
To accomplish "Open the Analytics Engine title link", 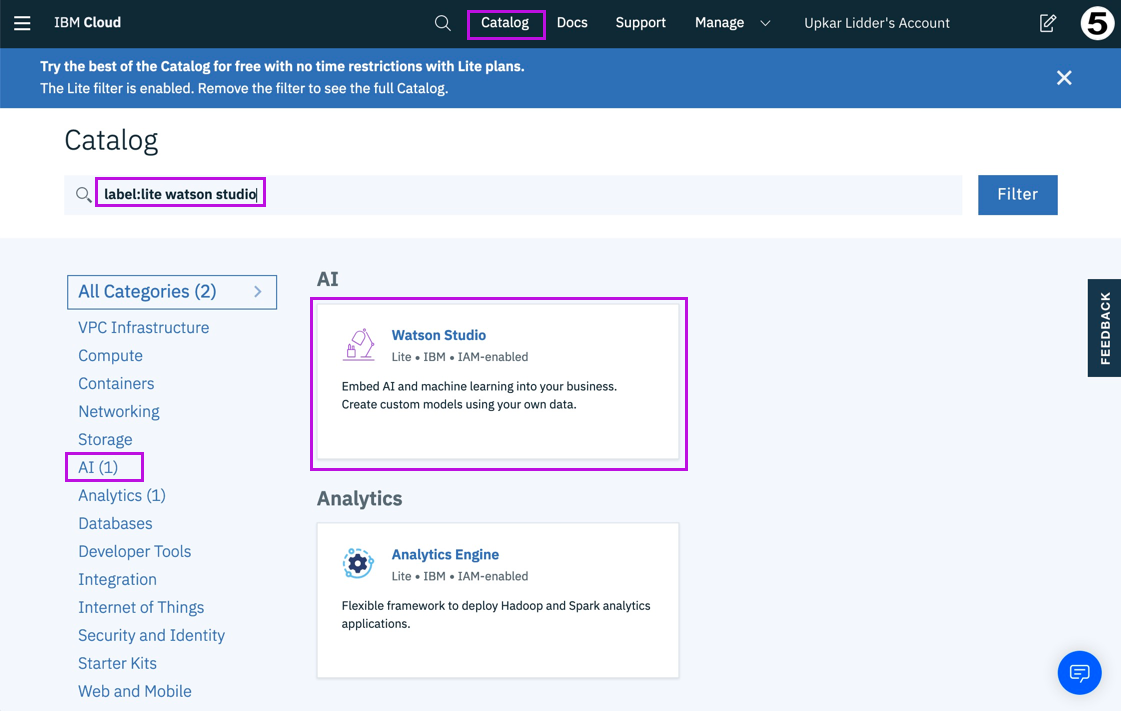I will tap(445, 555).
